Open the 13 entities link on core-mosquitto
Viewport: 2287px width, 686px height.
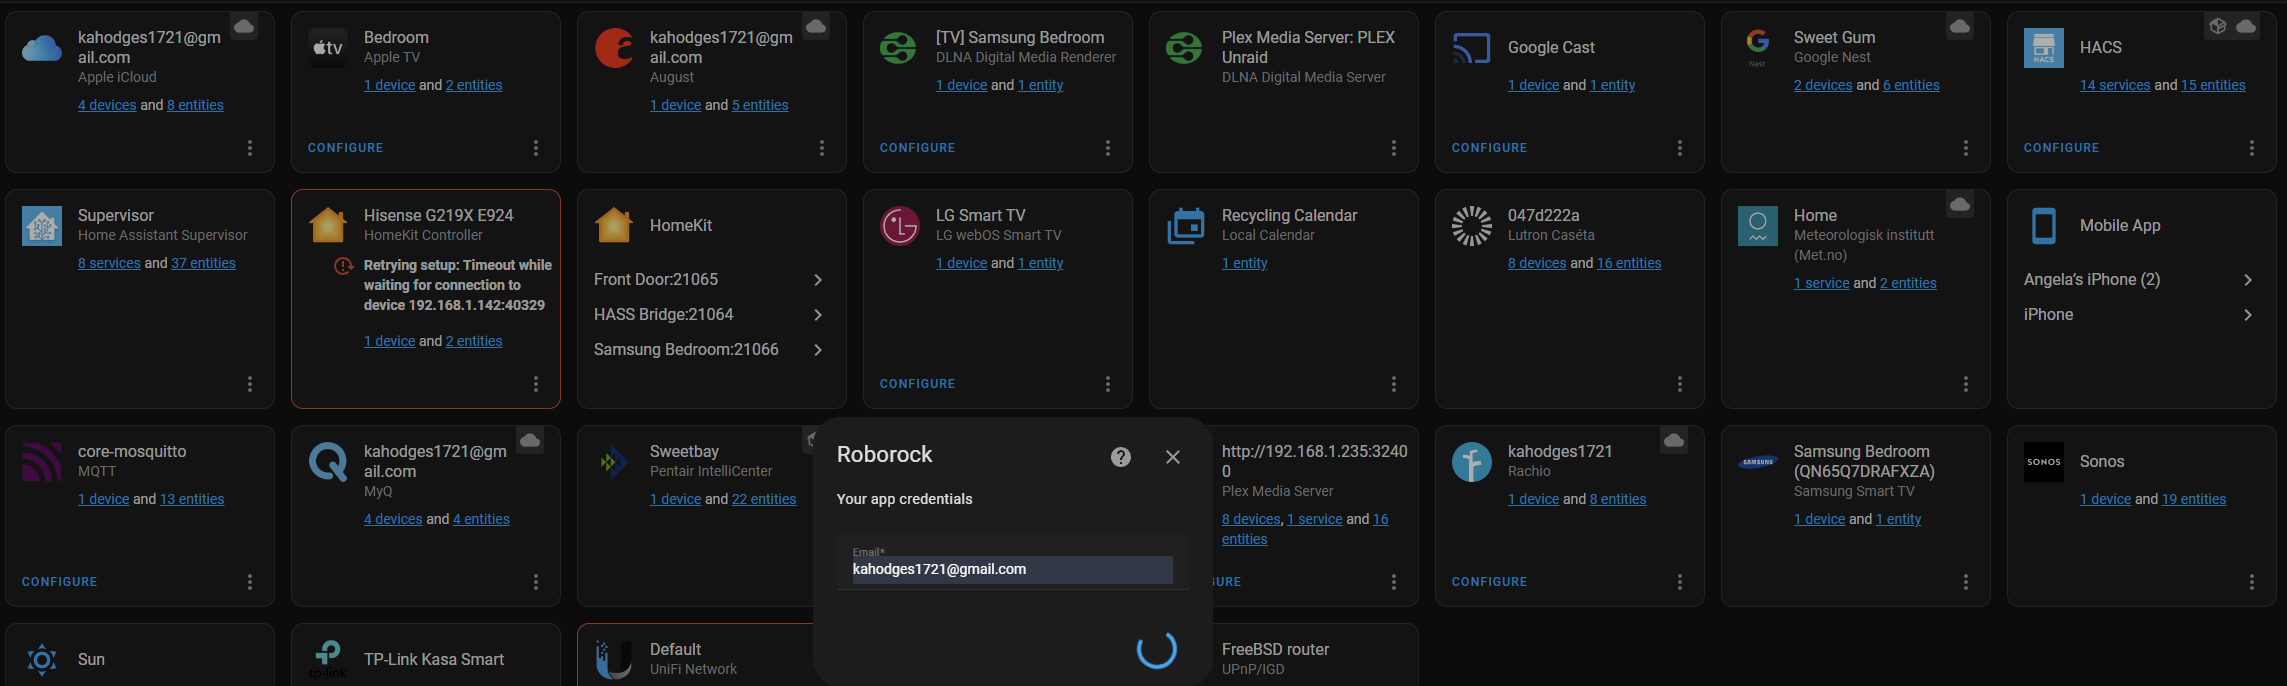coord(192,499)
